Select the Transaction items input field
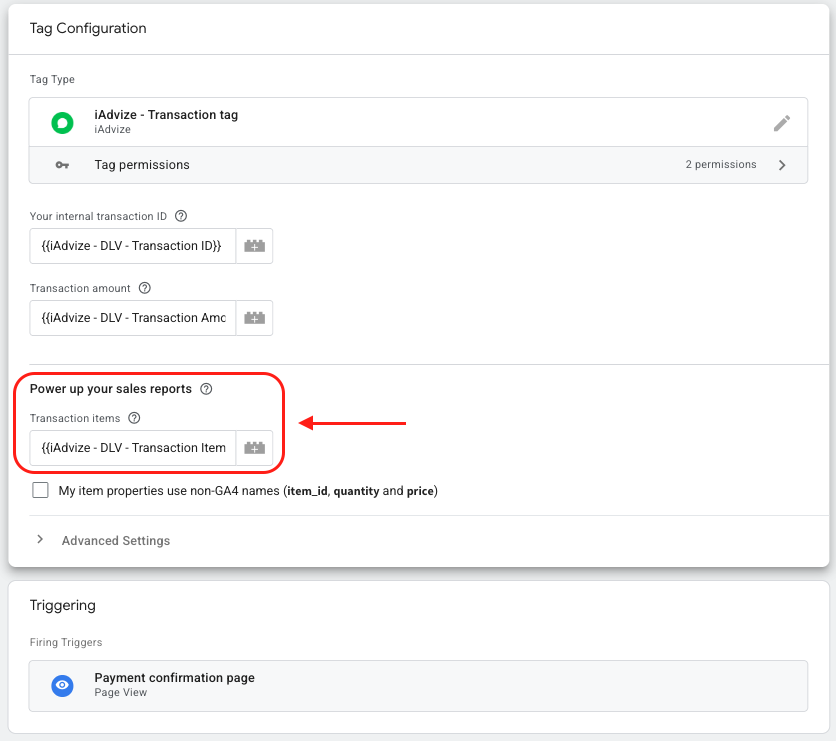 (133, 448)
